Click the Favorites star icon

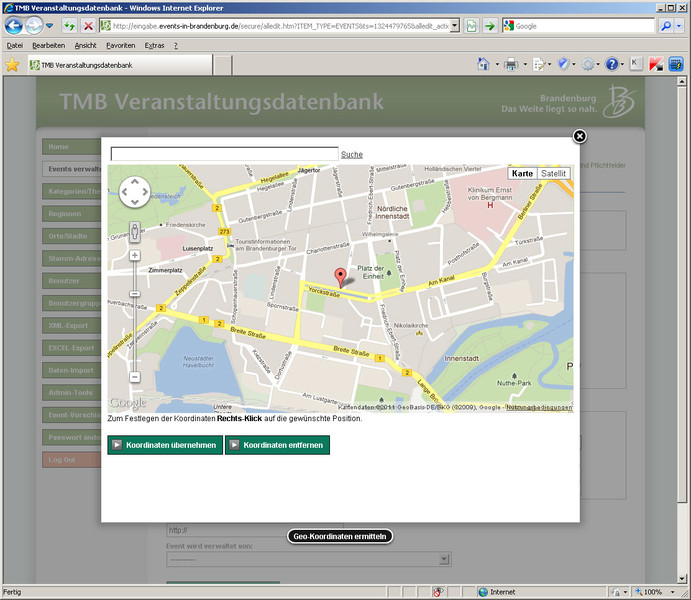pos(12,65)
